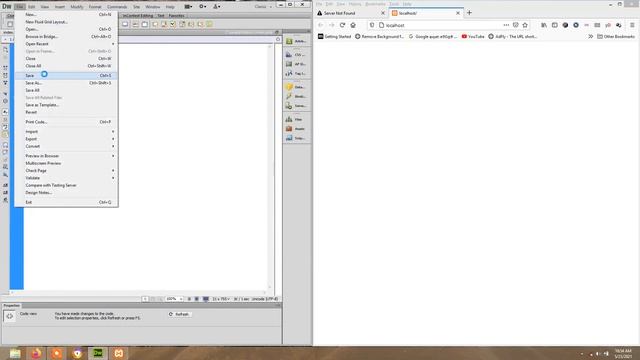Open the CSS Styles panel icon

(x=296, y=54)
